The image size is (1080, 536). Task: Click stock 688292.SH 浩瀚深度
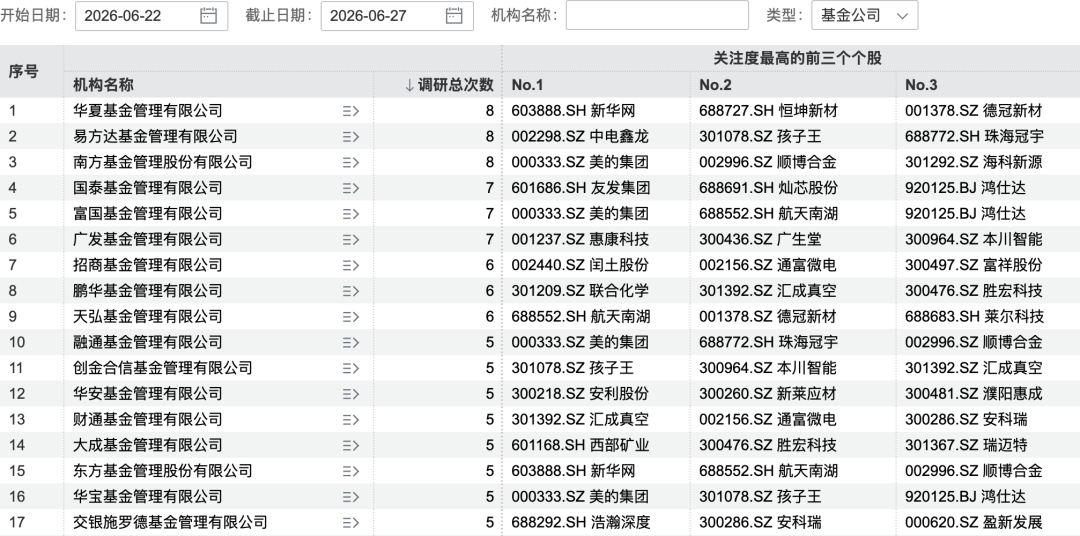click(x=581, y=522)
